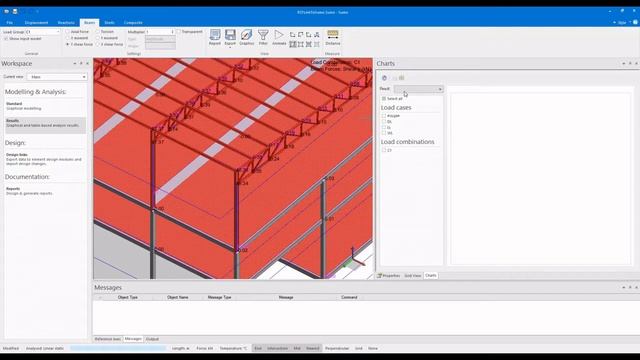640x360 pixels.
Task: Click the axis orientation gizmo in the 3D view
Action: pos(354,258)
